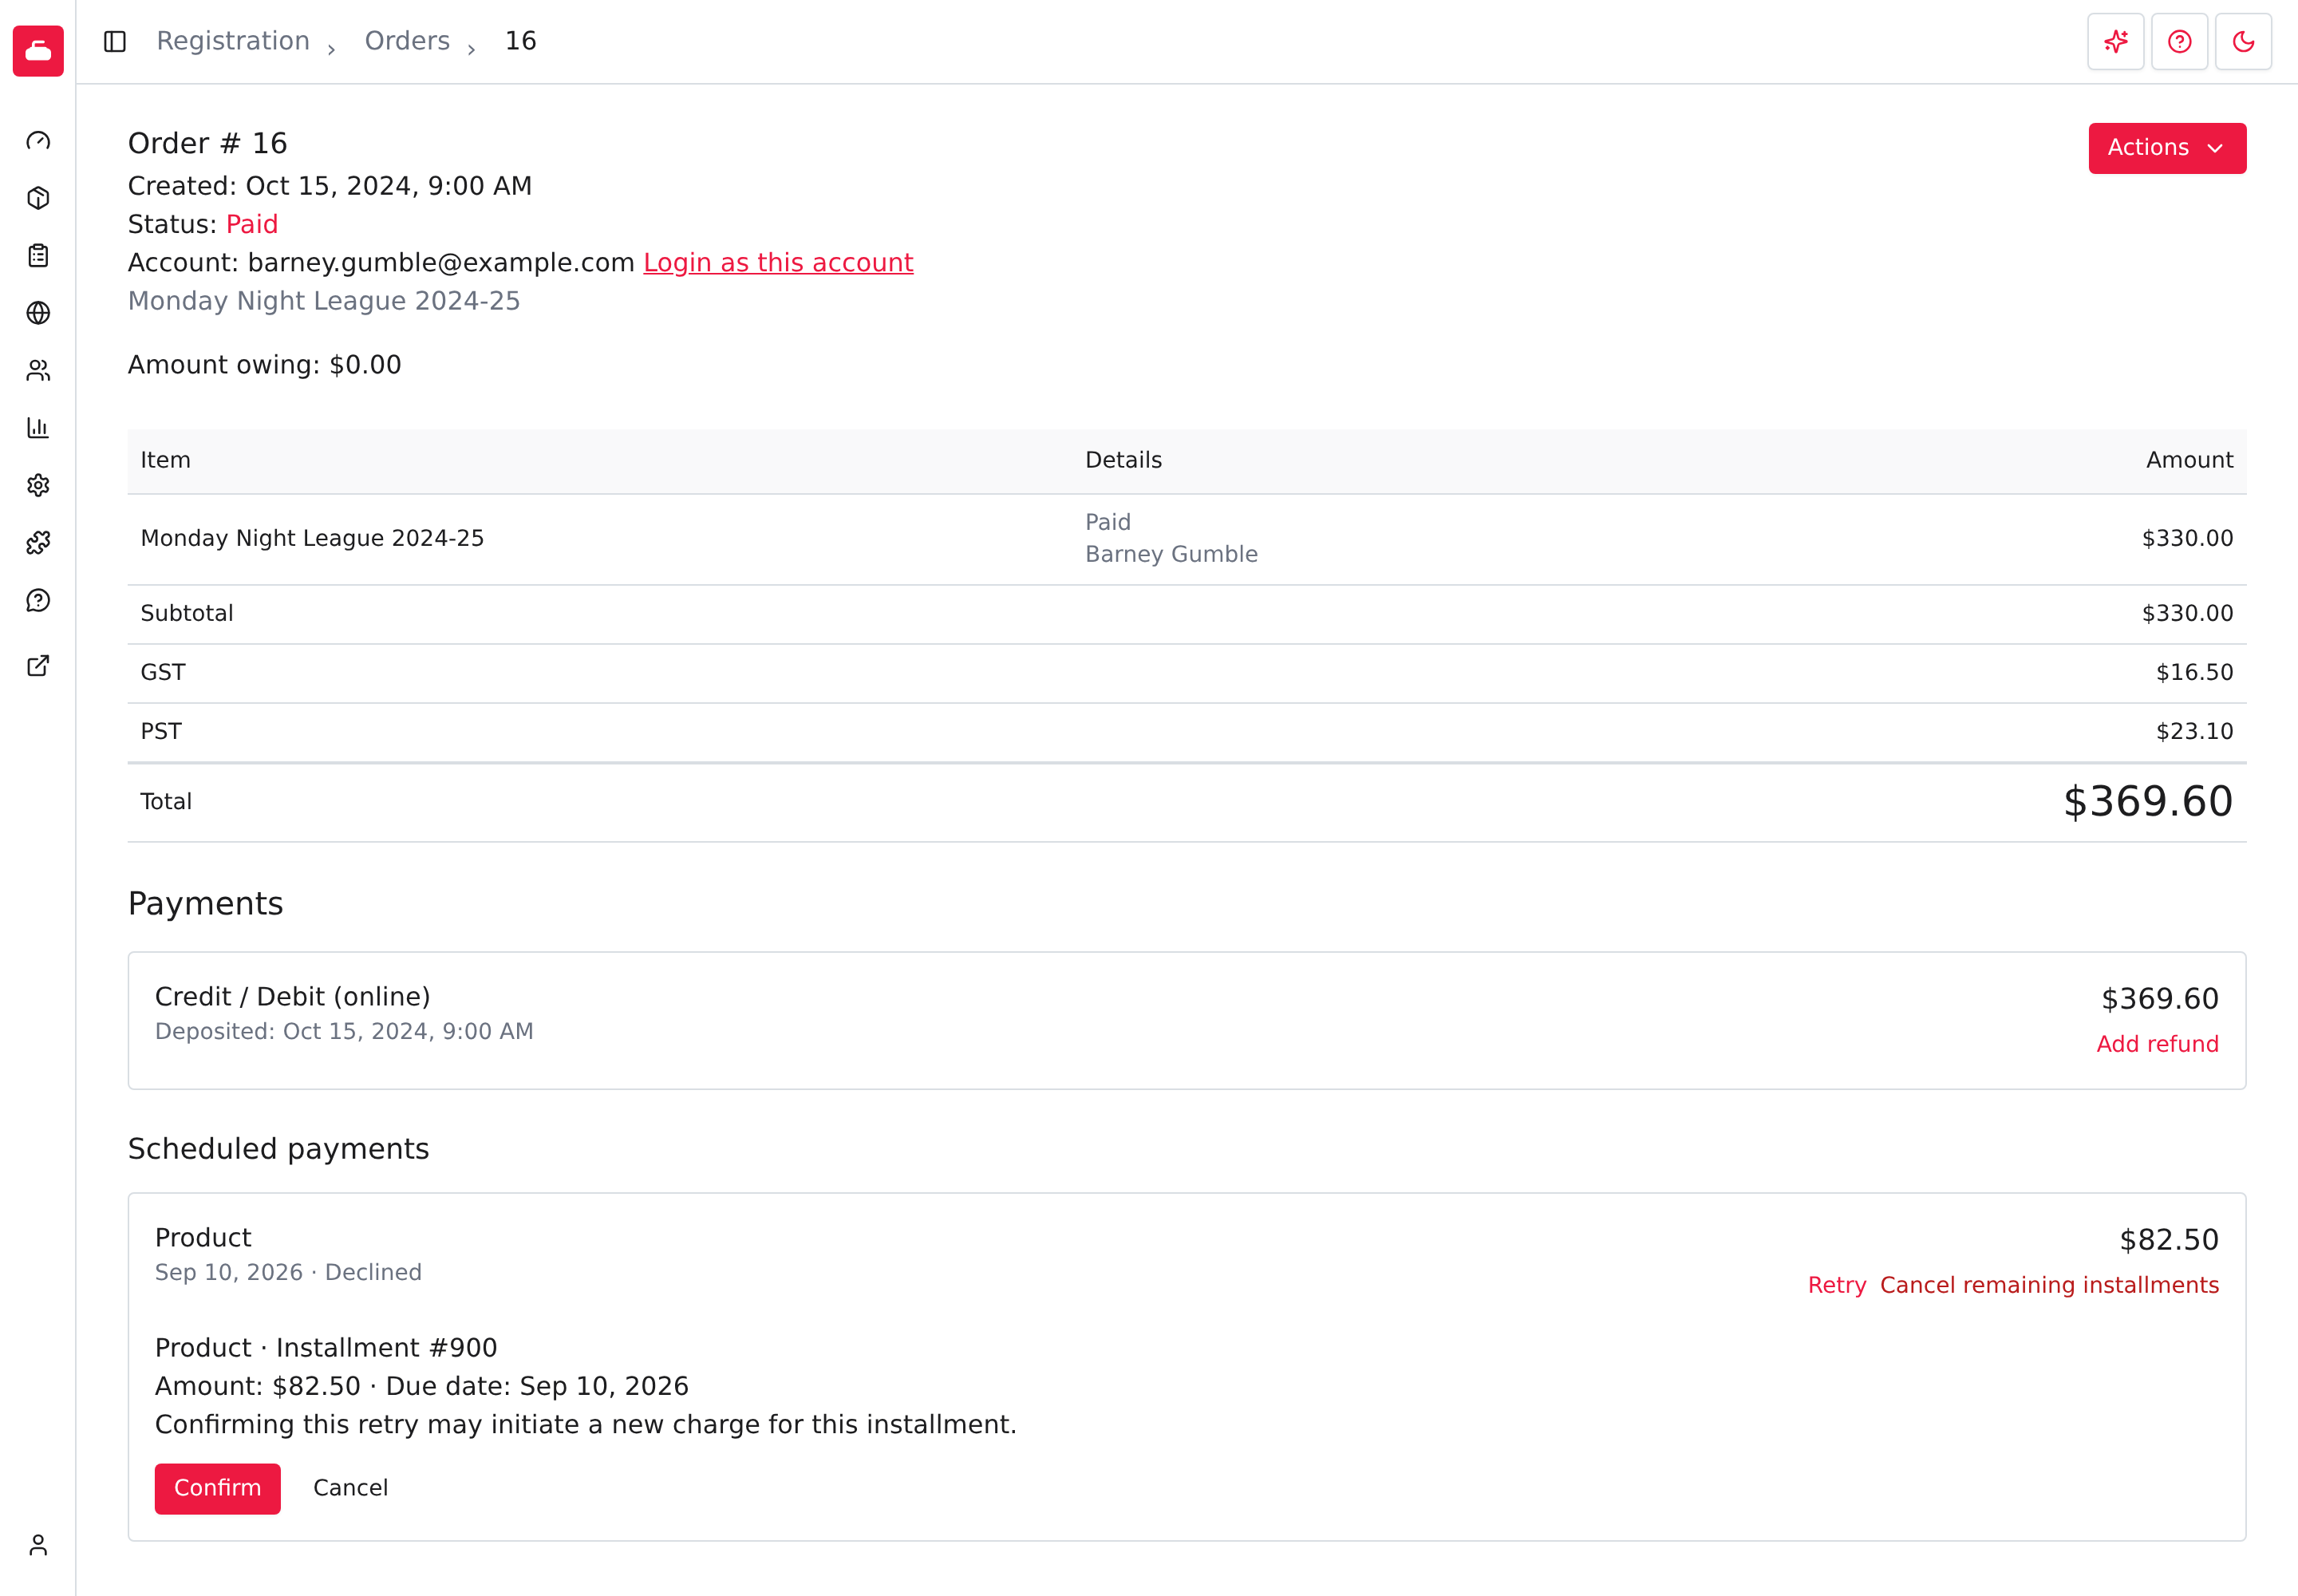Click the question mark help icon in header
2298x1596 pixels.
click(2180, 41)
